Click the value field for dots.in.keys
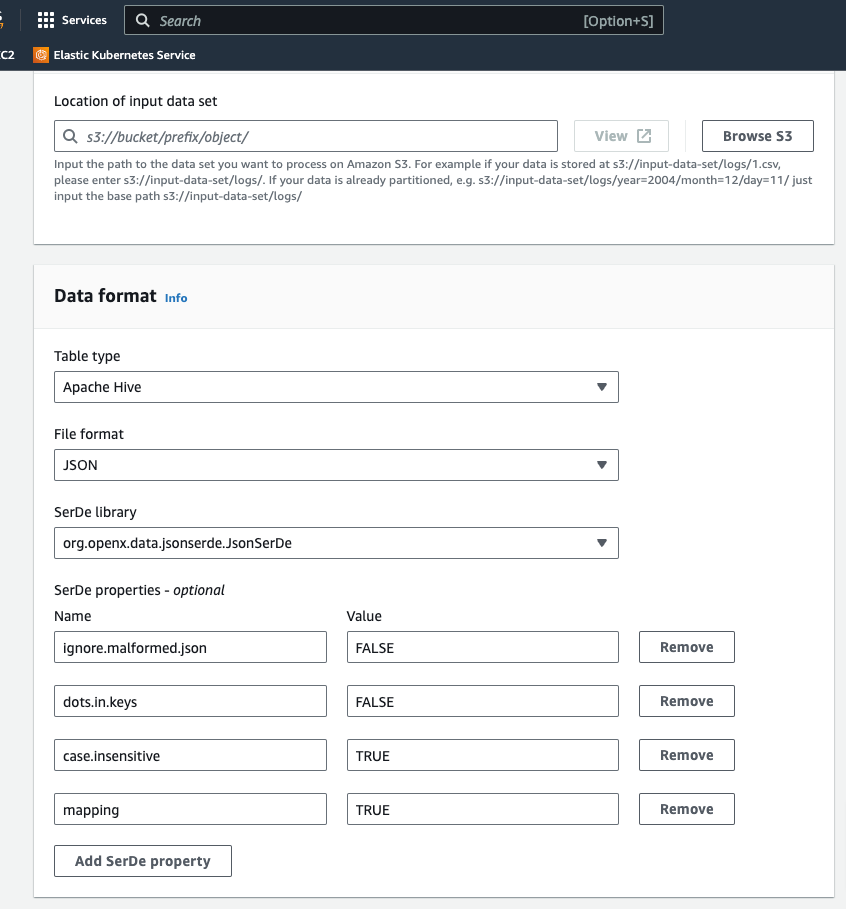 pyautogui.click(x=482, y=702)
